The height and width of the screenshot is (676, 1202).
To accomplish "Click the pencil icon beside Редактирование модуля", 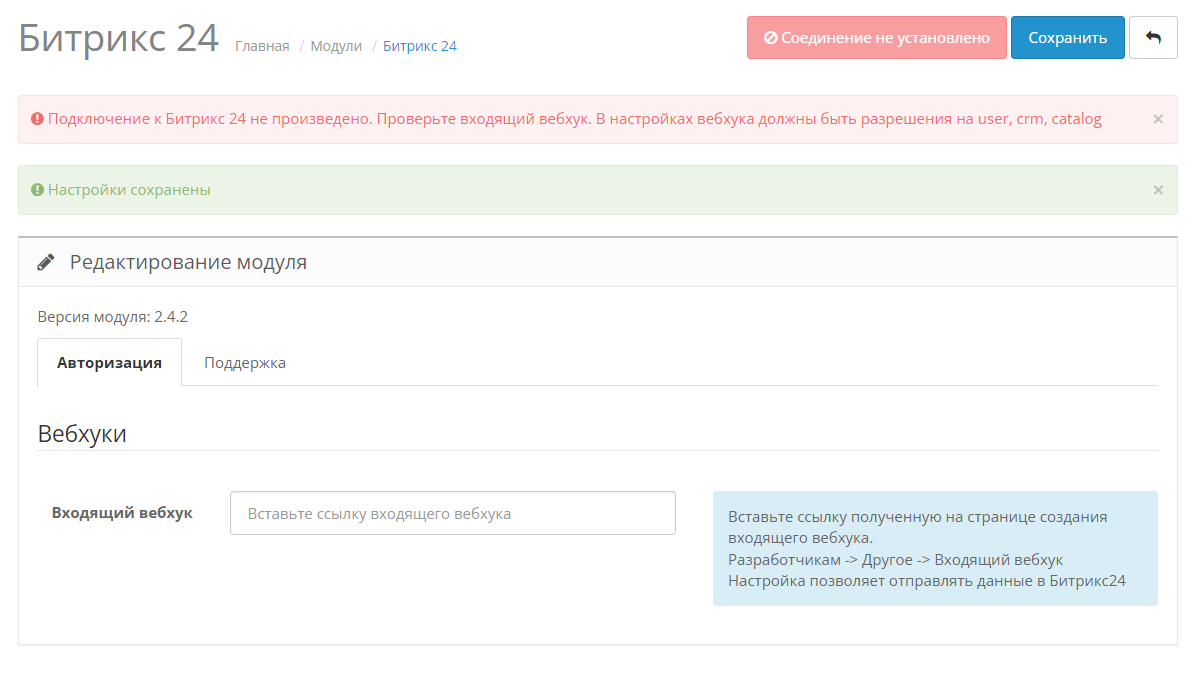I will 46,263.
